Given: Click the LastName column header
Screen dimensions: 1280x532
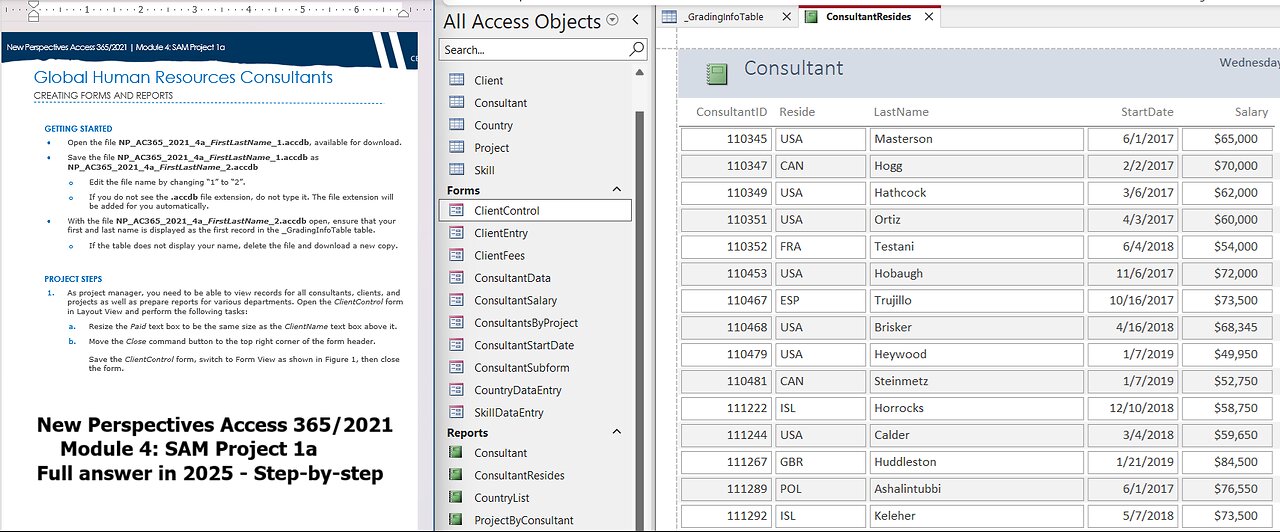Looking at the screenshot, I should pyautogui.click(x=901, y=112).
